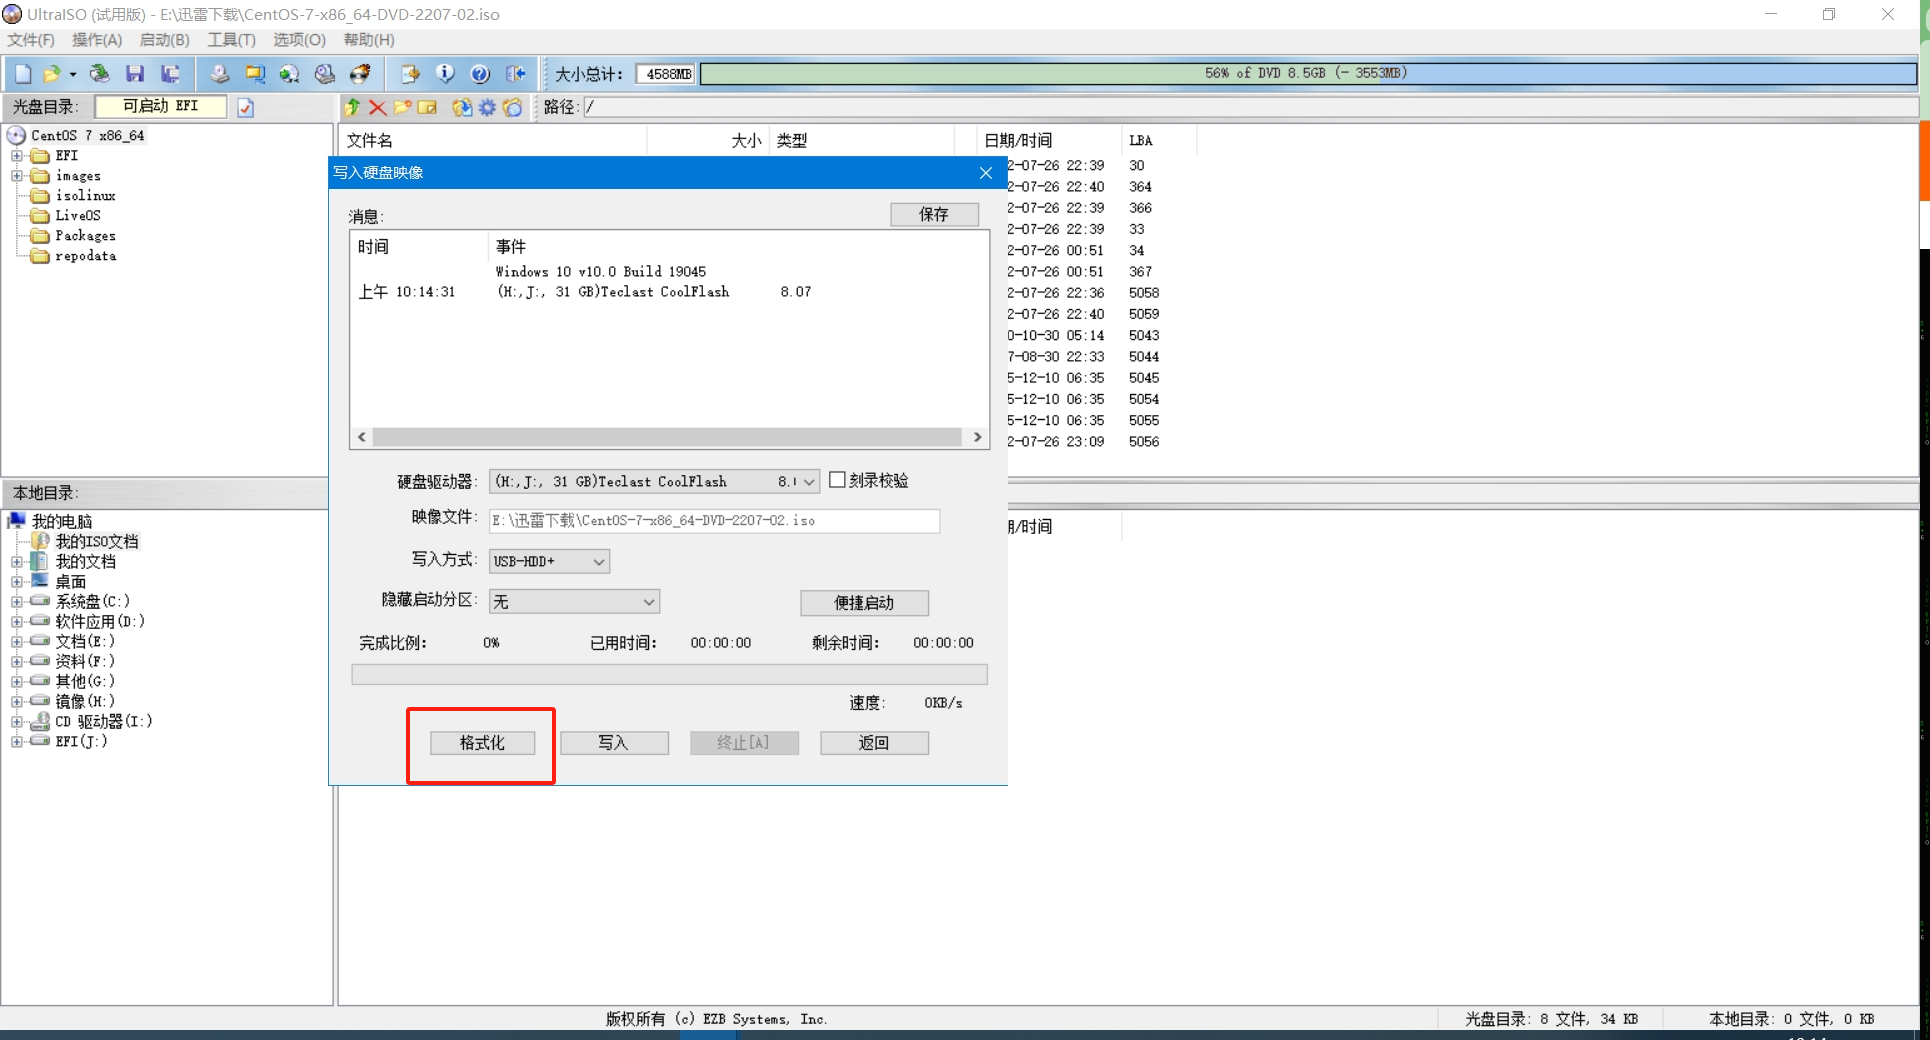Click the Save floppy disk icon

tap(135, 74)
